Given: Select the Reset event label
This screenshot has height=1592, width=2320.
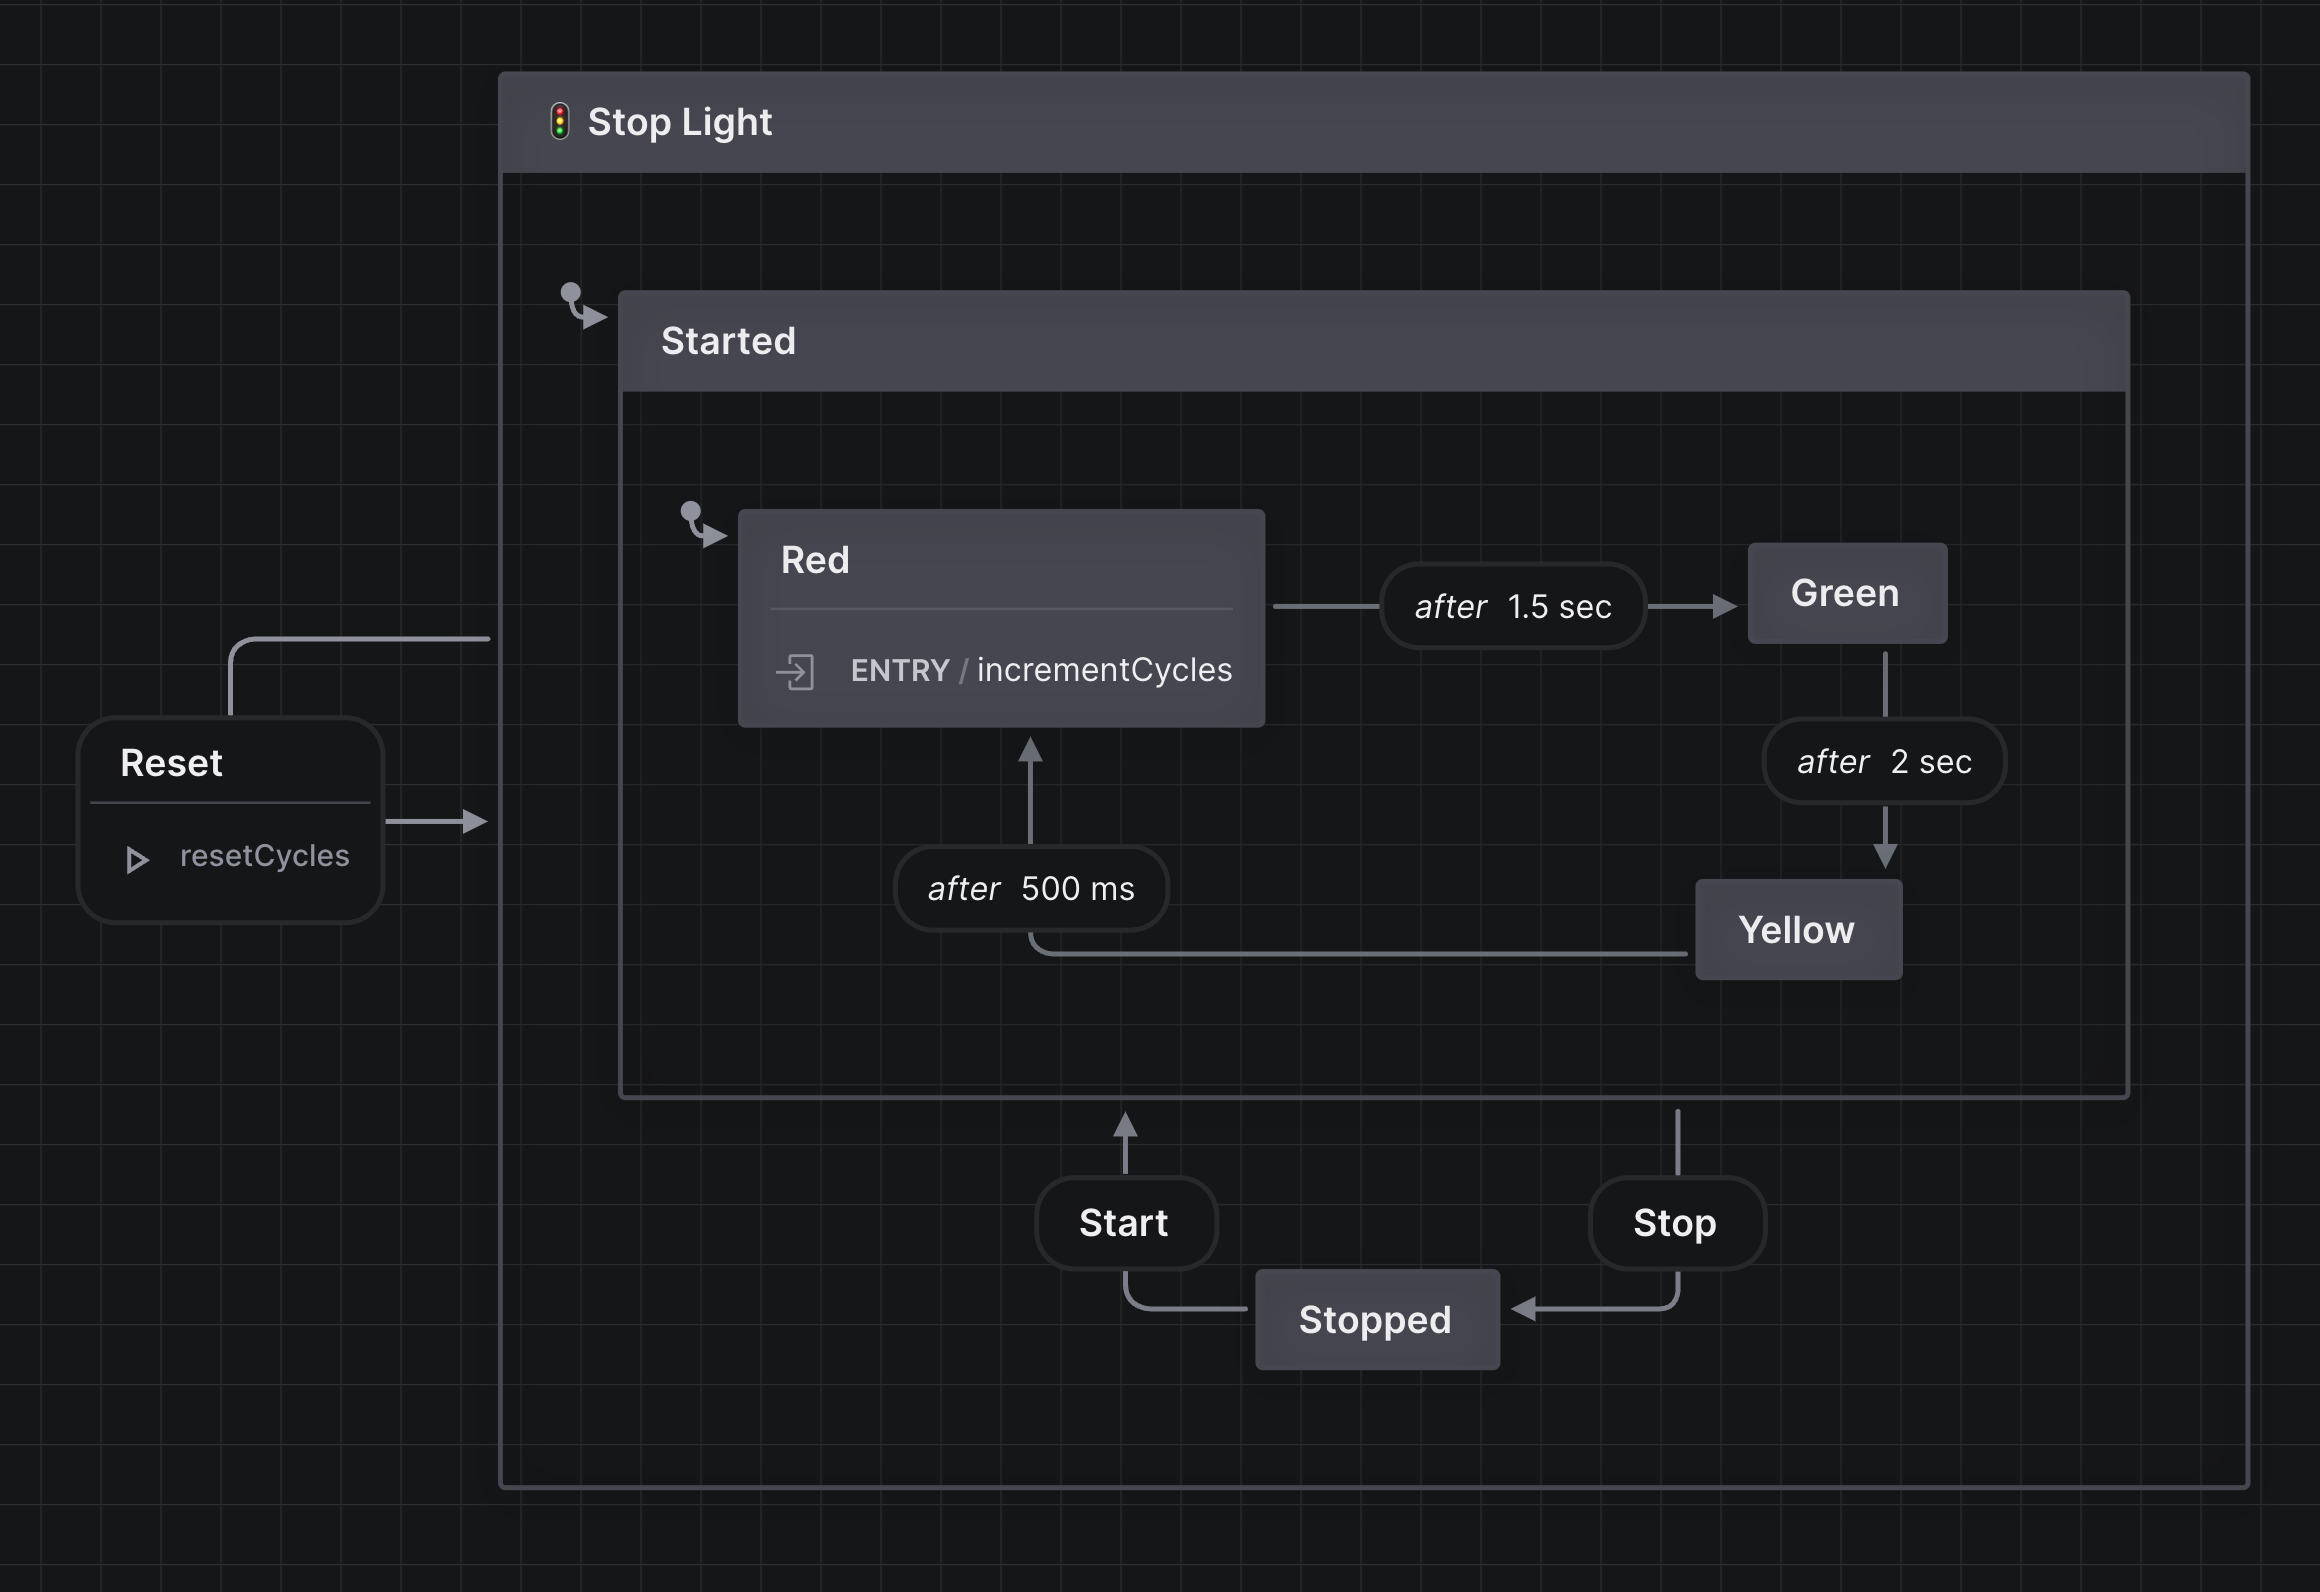Looking at the screenshot, I should 172,763.
